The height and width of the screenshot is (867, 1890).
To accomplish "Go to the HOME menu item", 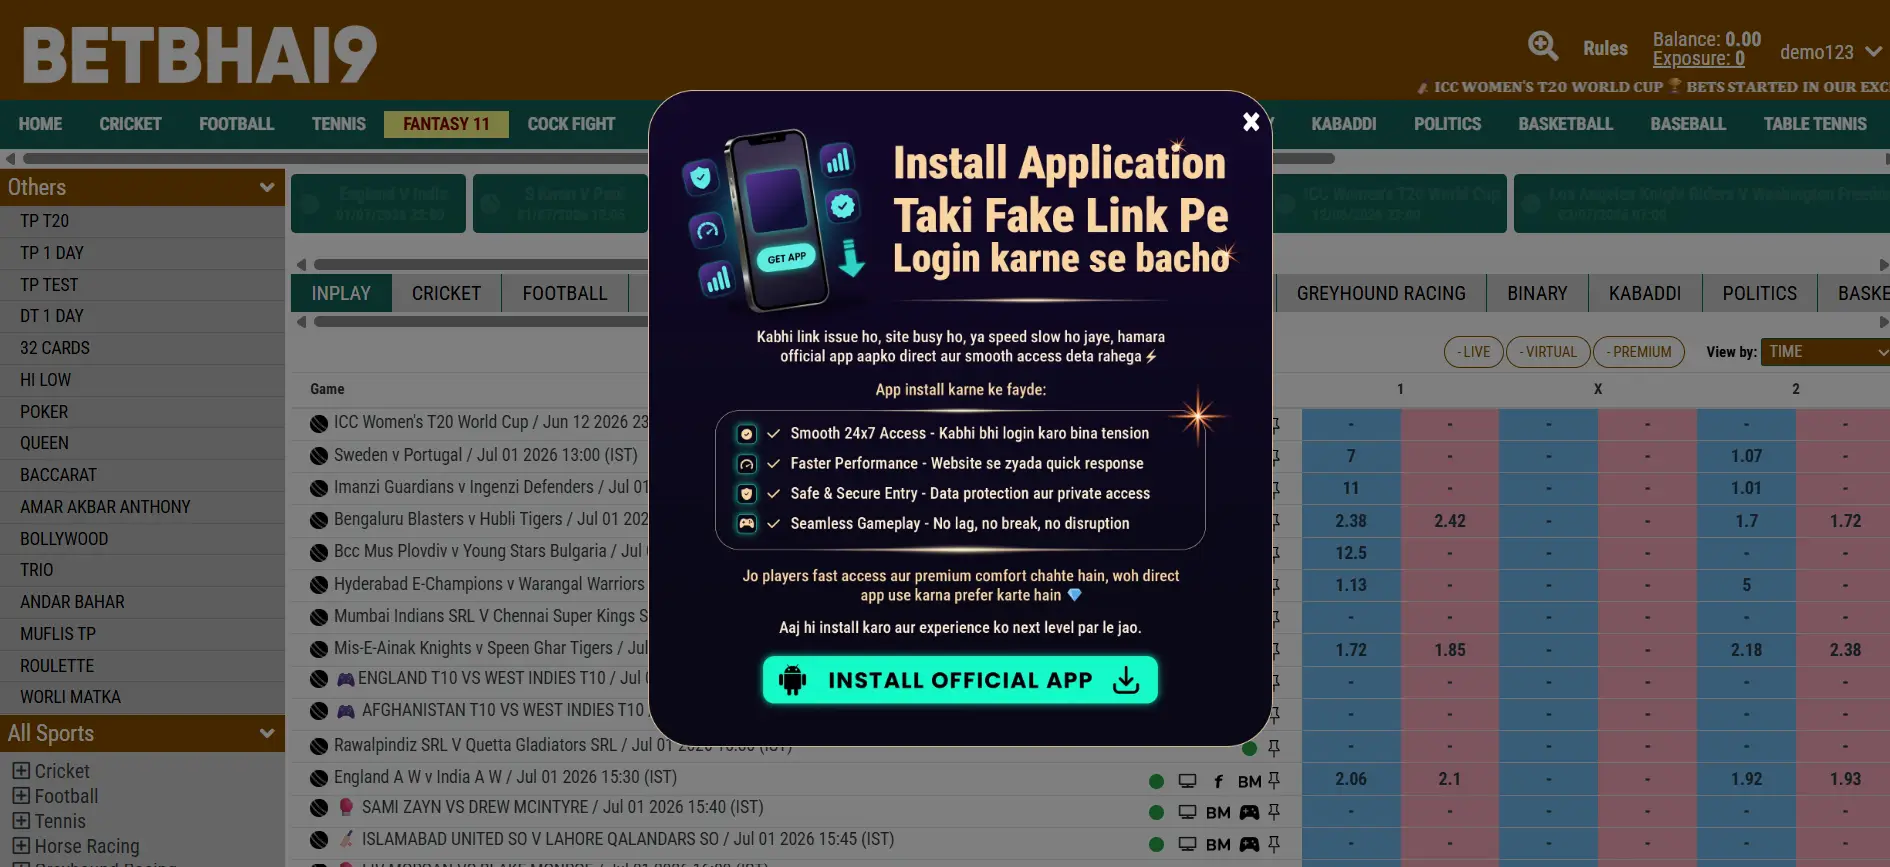I will pos(40,124).
